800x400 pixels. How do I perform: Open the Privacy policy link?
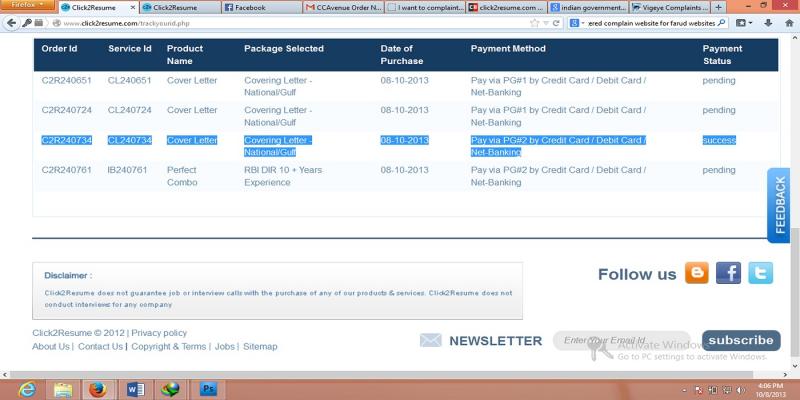(159, 333)
